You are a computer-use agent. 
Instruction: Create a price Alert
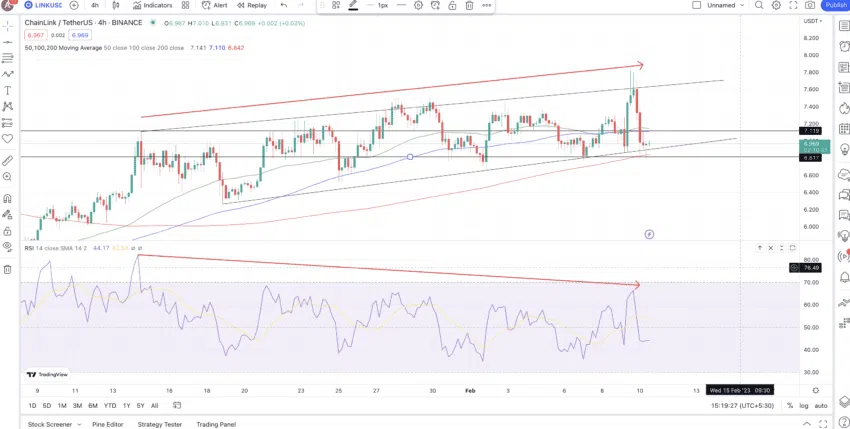tap(215, 5)
